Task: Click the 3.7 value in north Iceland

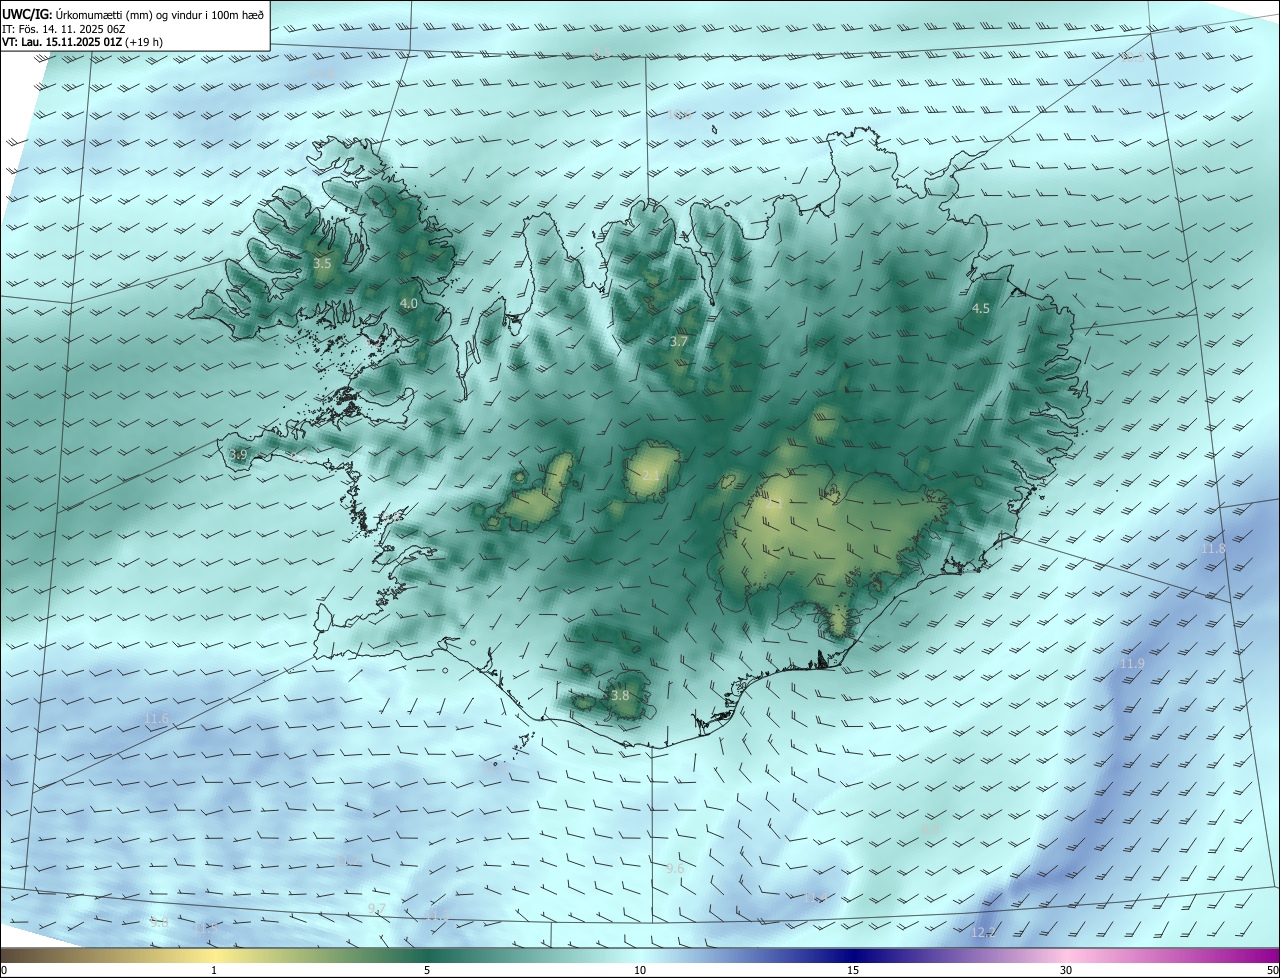Action: tap(679, 341)
